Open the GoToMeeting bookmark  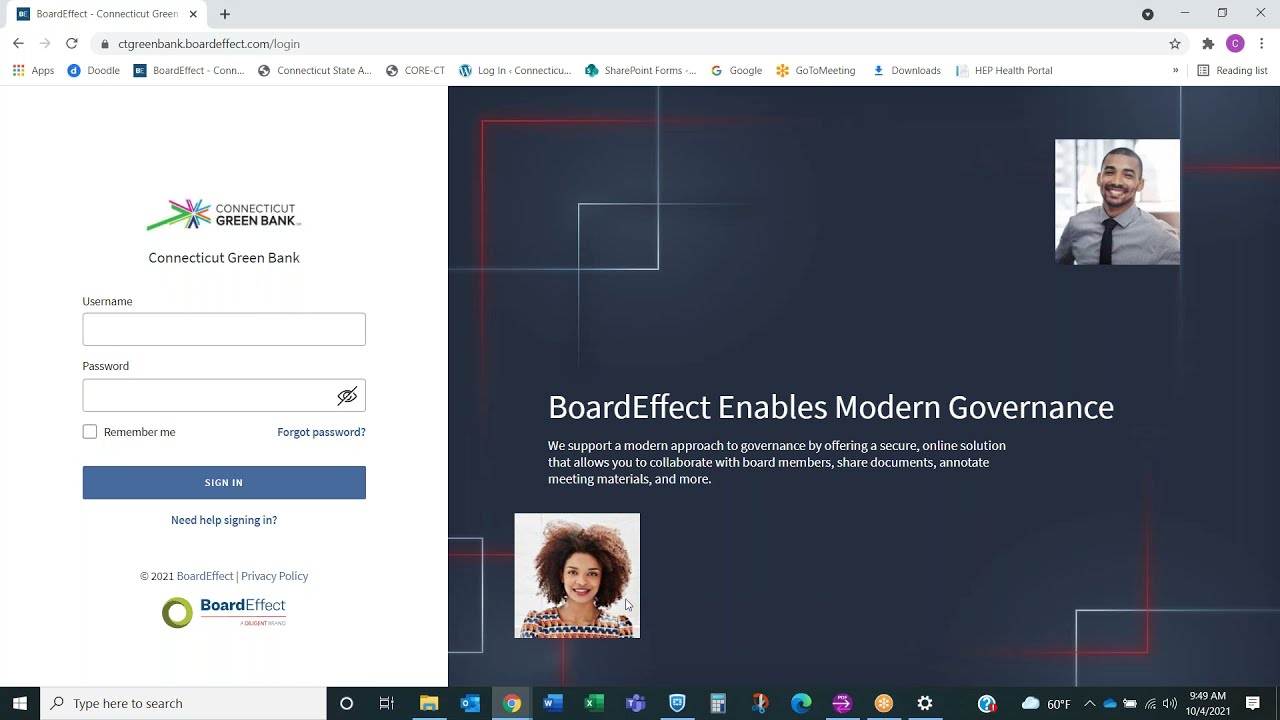pos(815,71)
